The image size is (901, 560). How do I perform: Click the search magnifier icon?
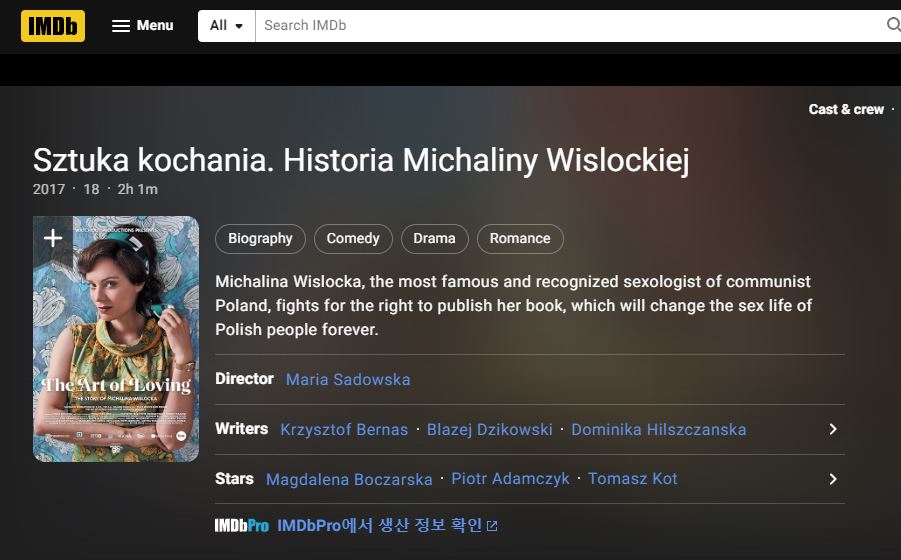coord(893,25)
